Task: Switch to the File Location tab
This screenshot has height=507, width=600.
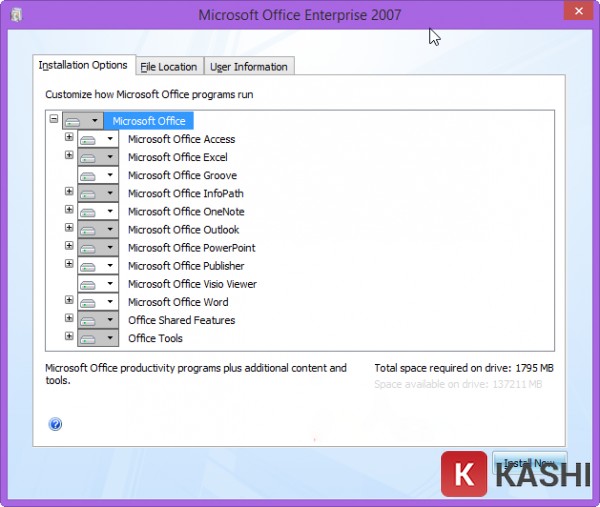Action: 168,67
